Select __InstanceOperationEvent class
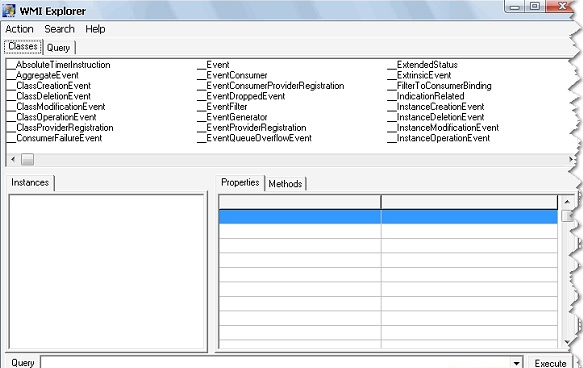Viewport: 583px width, 368px height. tap(439, 138)
